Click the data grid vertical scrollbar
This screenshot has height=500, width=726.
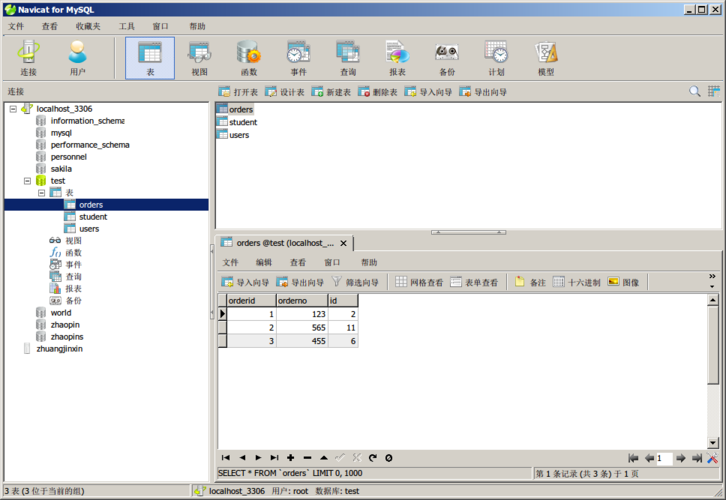click(x=713, y=371)
